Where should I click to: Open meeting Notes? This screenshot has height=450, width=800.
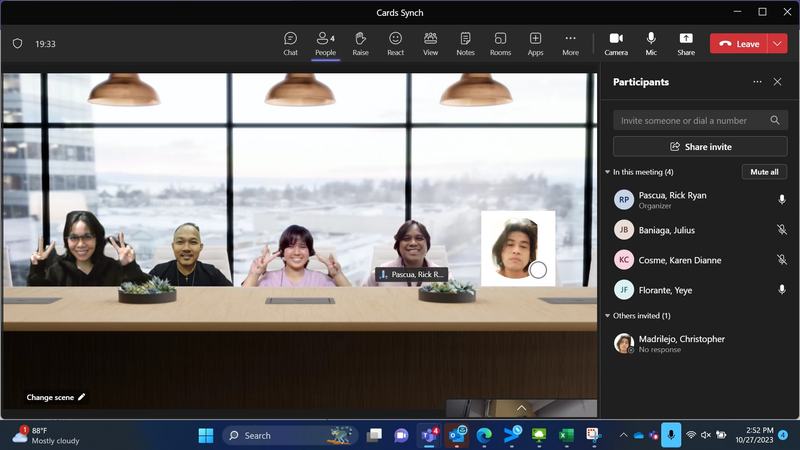point(465,43)
